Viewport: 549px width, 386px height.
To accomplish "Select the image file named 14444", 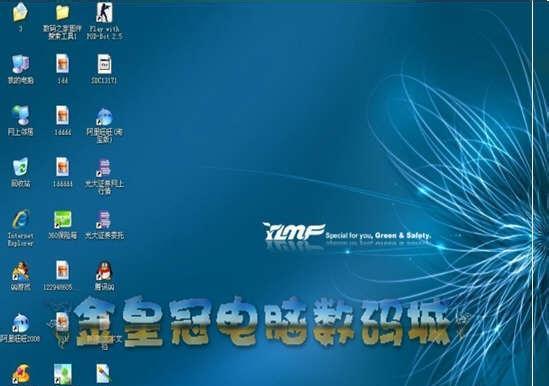I will point(62,115).
